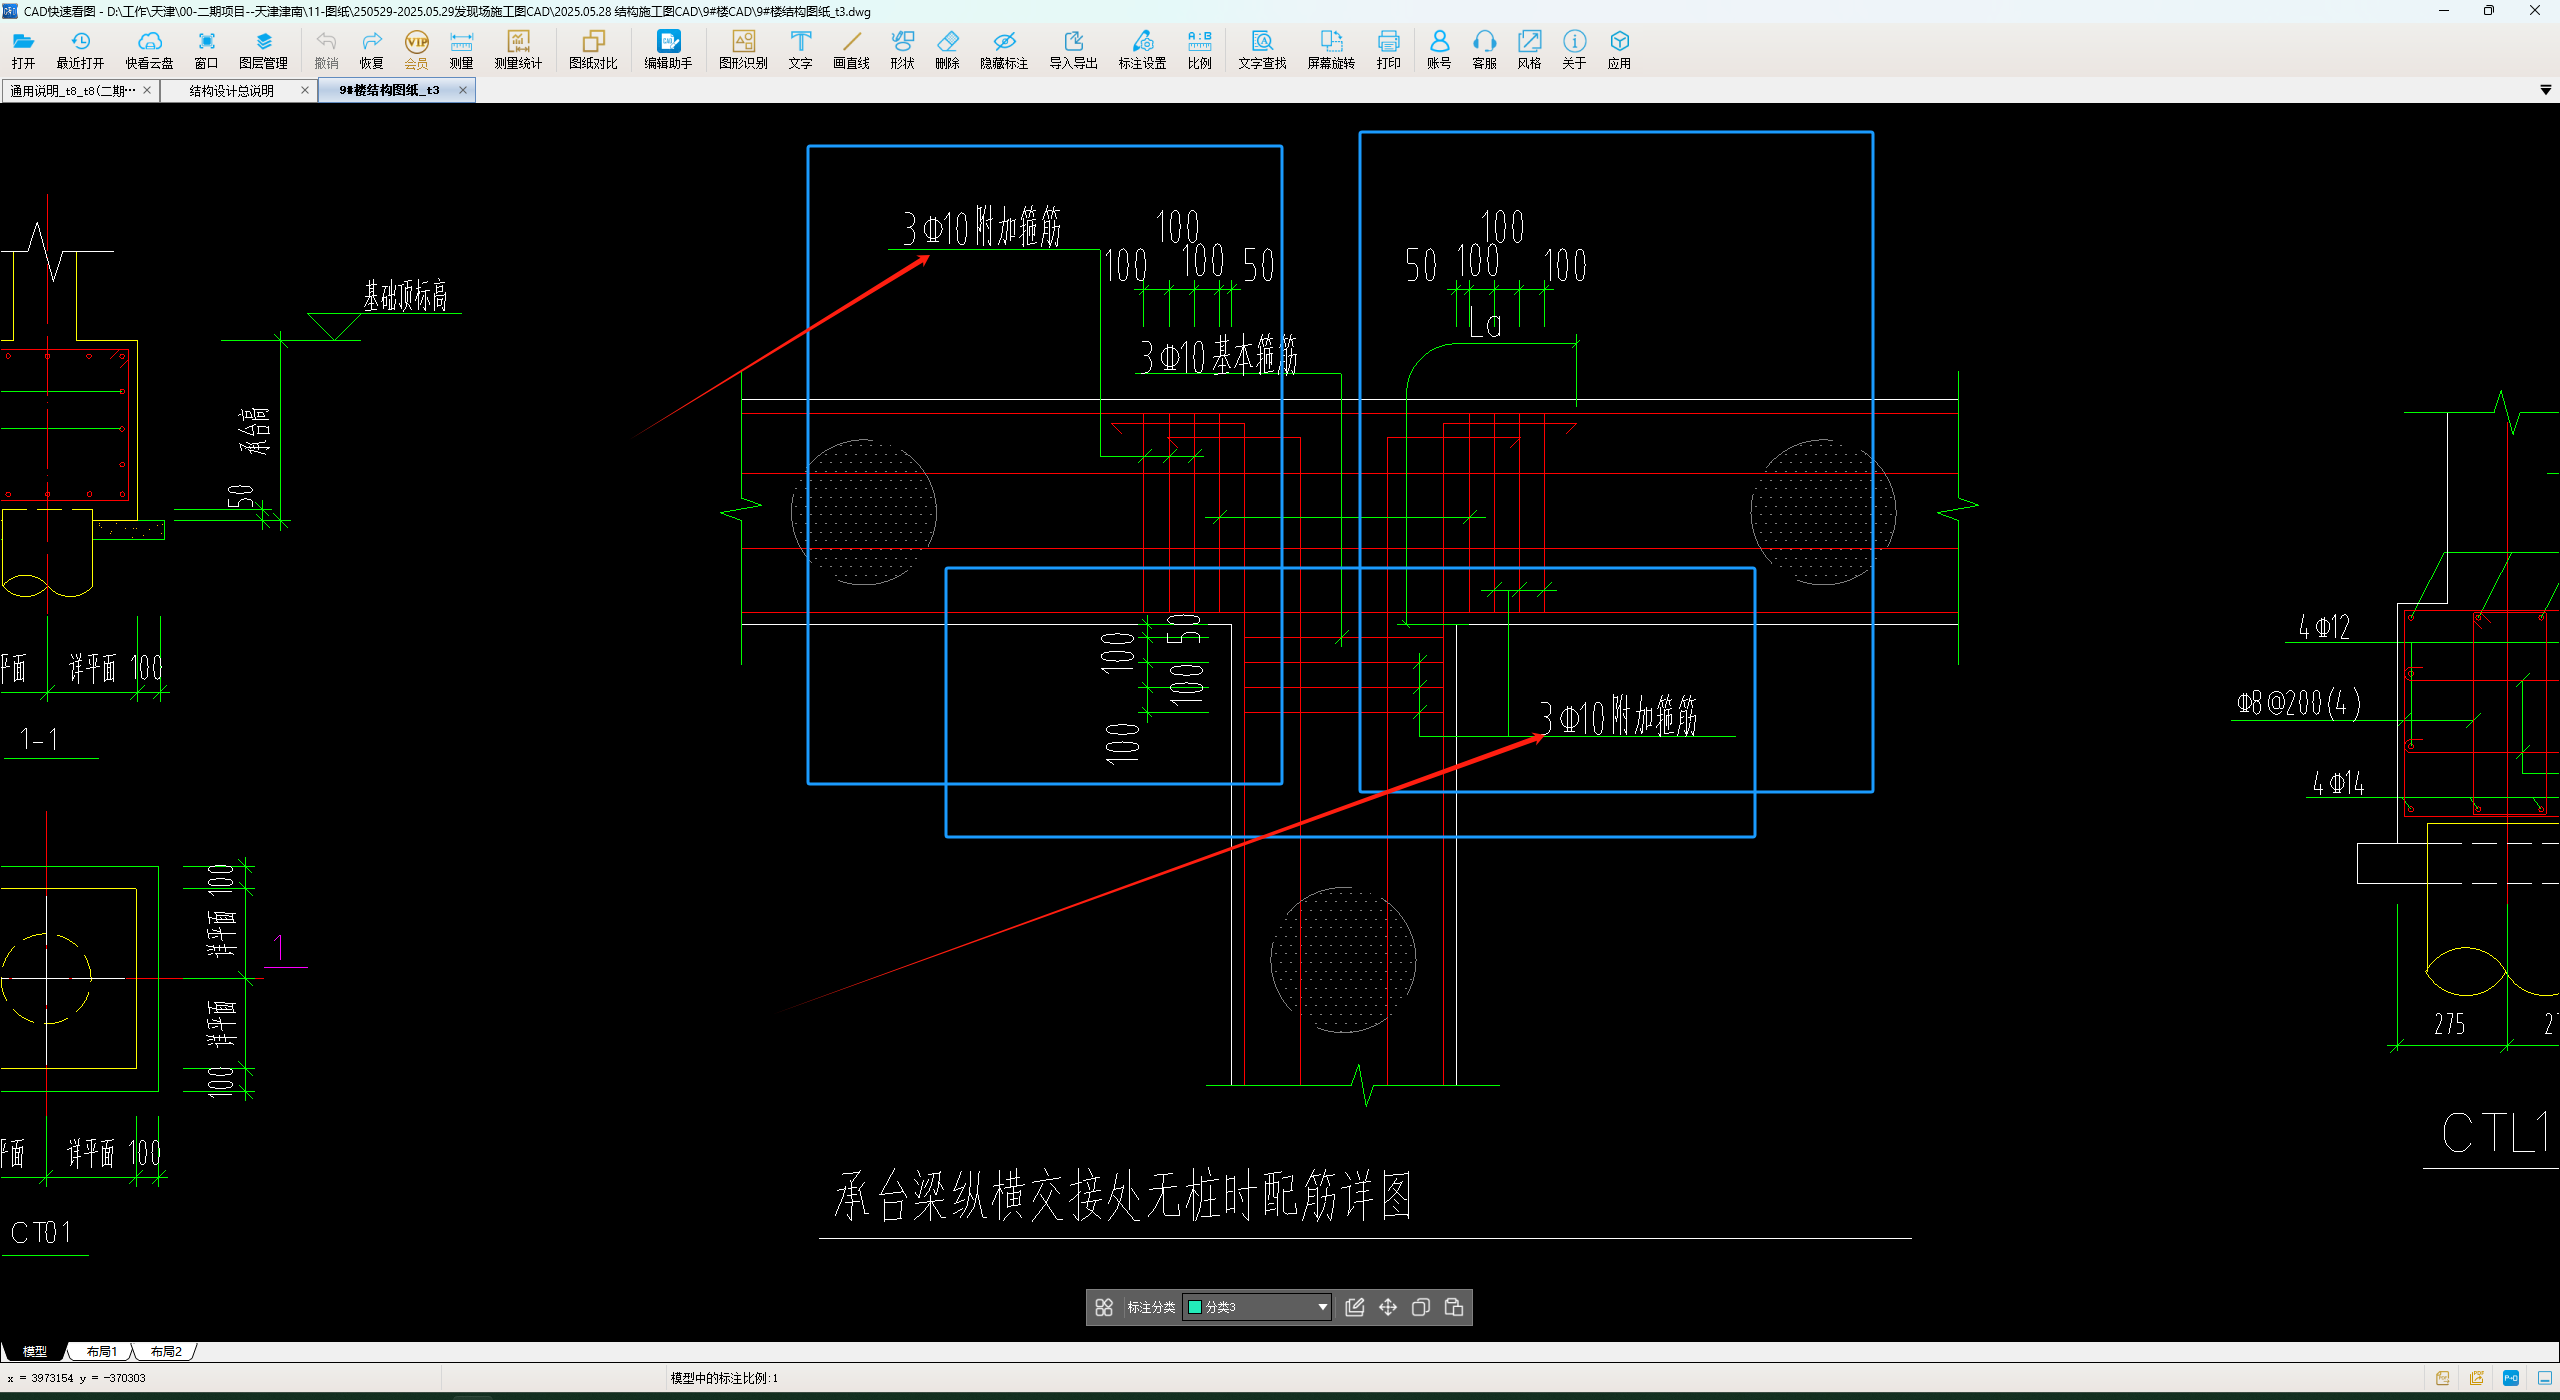This screenshot has width=2560, height=1400.
Task: Click the copy annotation icon
Action: [x=1421, y=1307]
